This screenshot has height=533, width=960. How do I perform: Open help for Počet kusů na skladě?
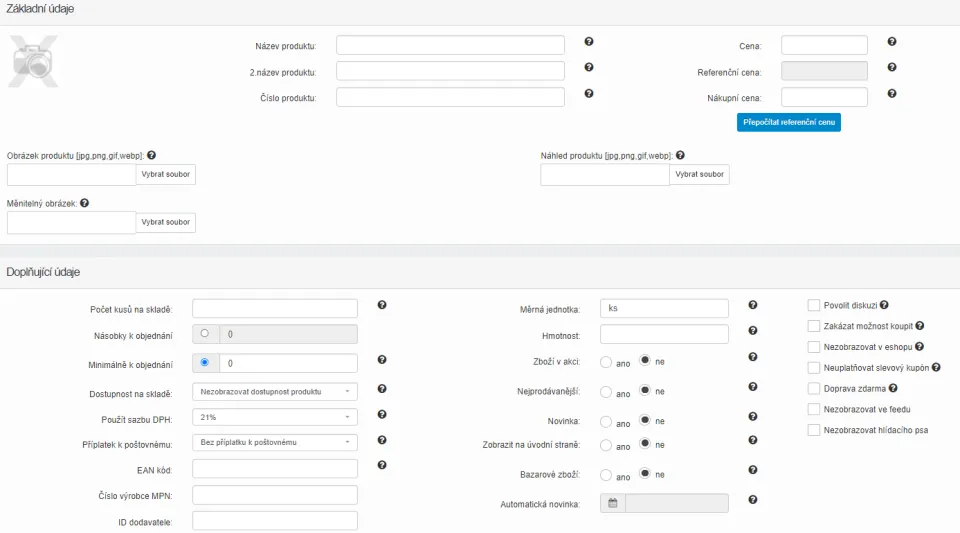point(381,305)
